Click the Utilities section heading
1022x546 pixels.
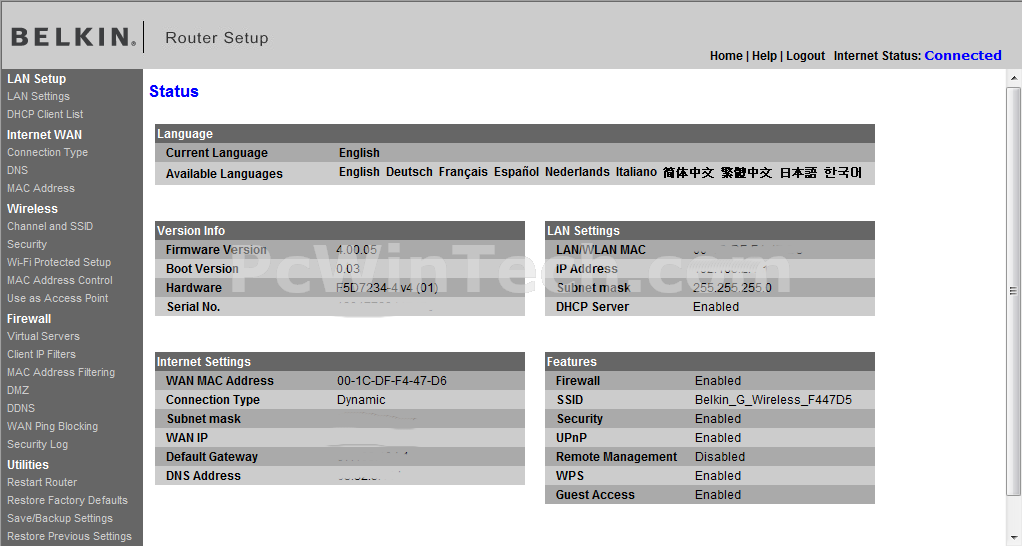pyautogui.click(x=27, y=465)
